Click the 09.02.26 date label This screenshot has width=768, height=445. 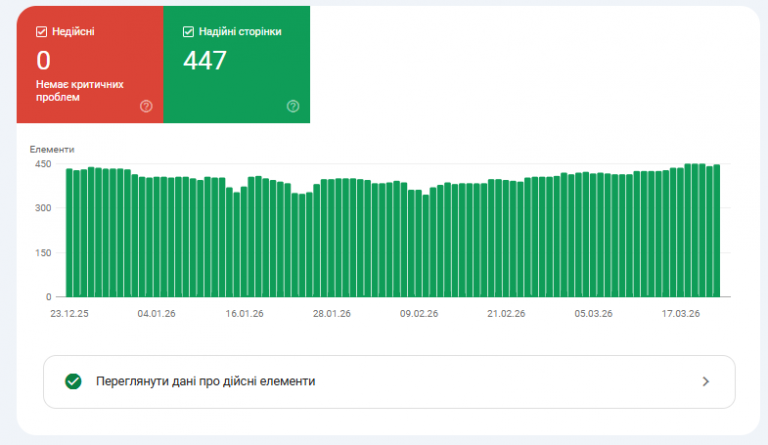point(419,314)
